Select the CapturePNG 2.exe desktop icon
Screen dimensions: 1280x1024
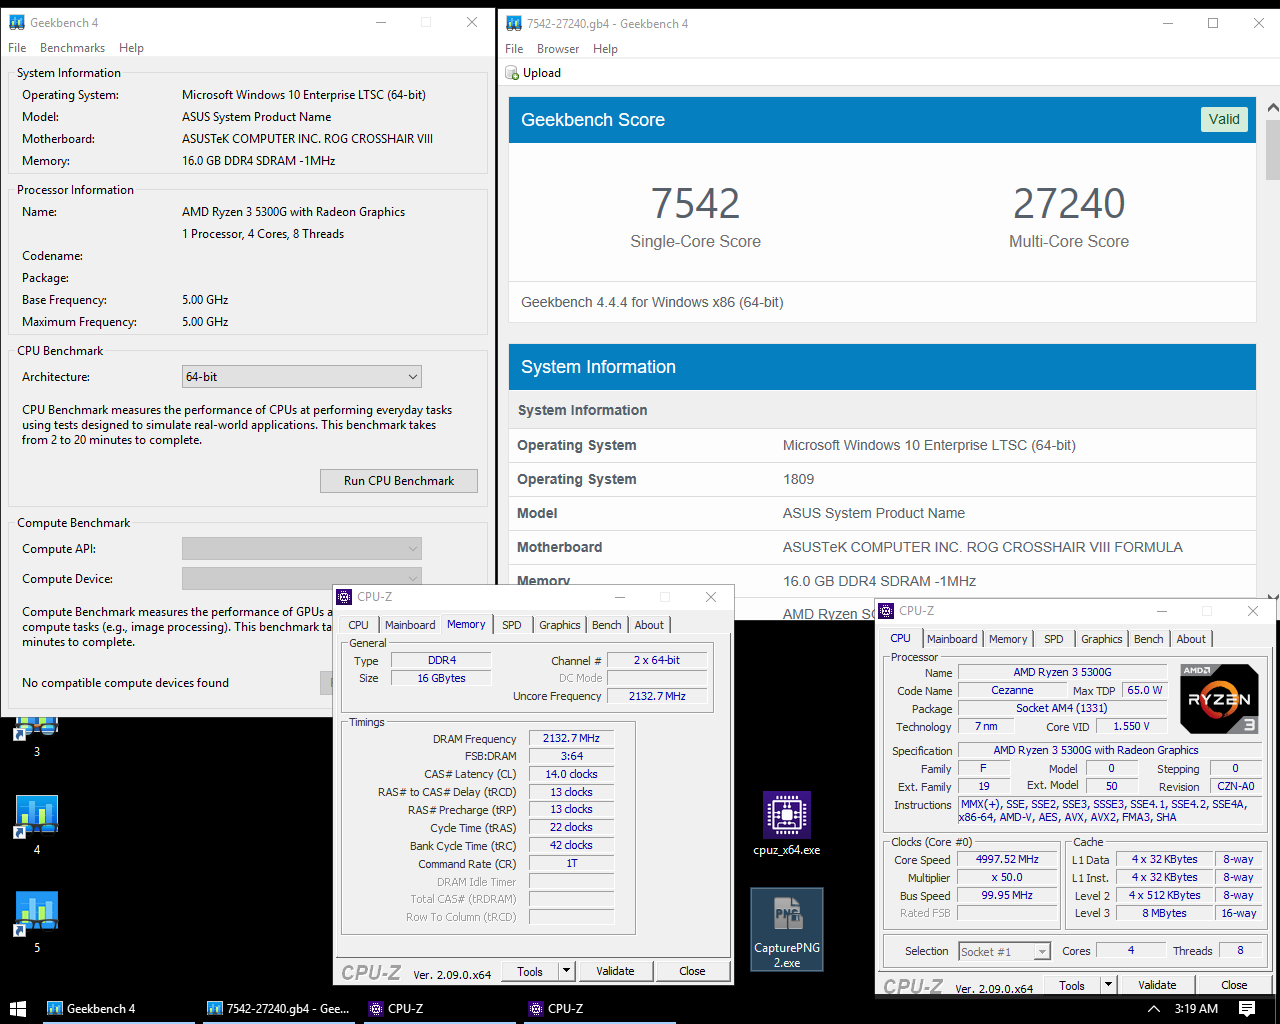pos(787,929)
